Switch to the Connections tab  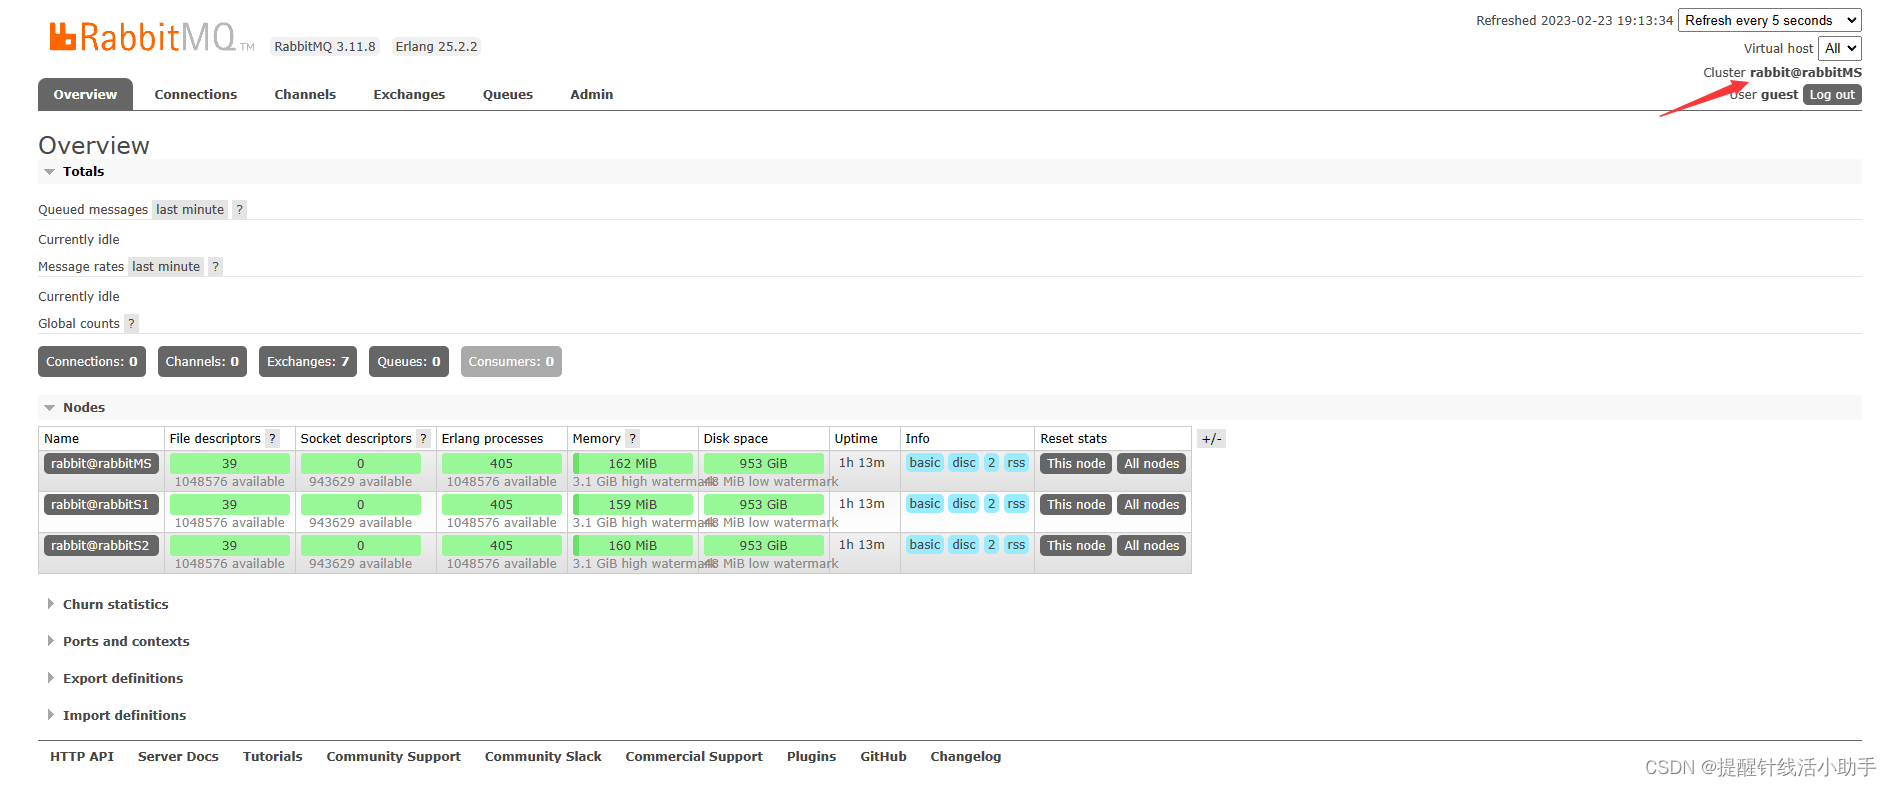click(196, 95)
